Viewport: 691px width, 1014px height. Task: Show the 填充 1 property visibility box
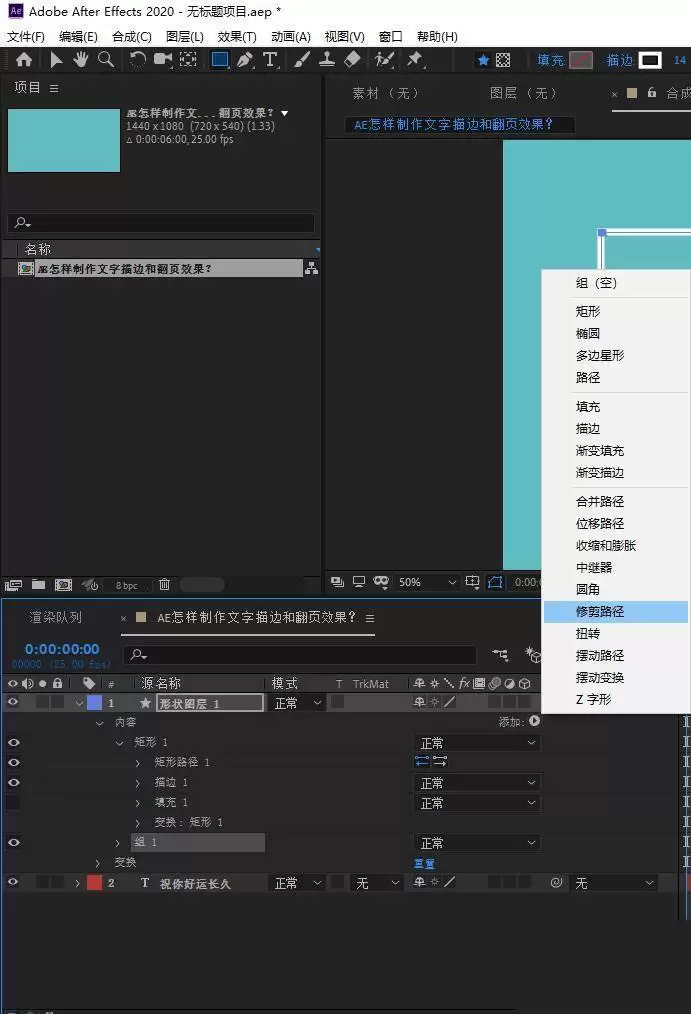[13, 803]
